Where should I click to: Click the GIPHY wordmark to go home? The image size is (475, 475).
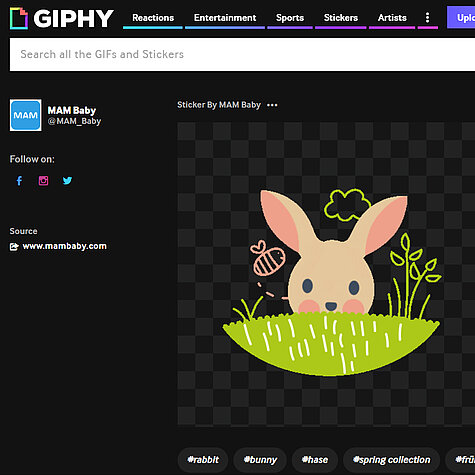pos(73,18)
